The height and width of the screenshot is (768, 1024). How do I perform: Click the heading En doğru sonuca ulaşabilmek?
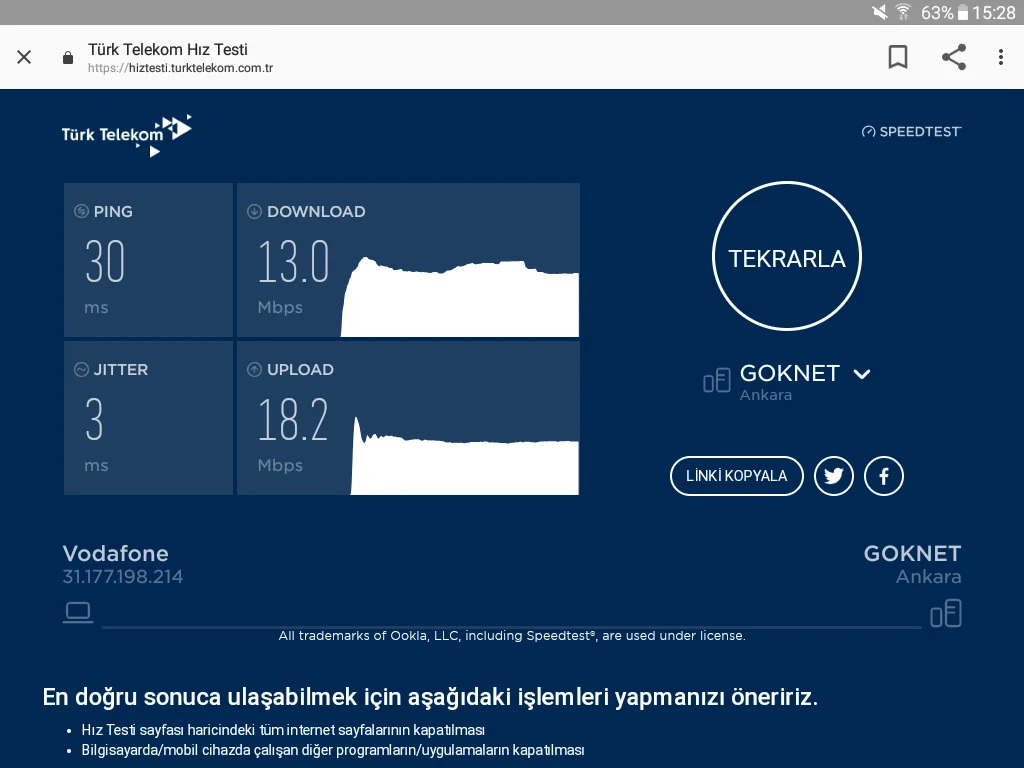pyautogui.click(x=430, y=697)
